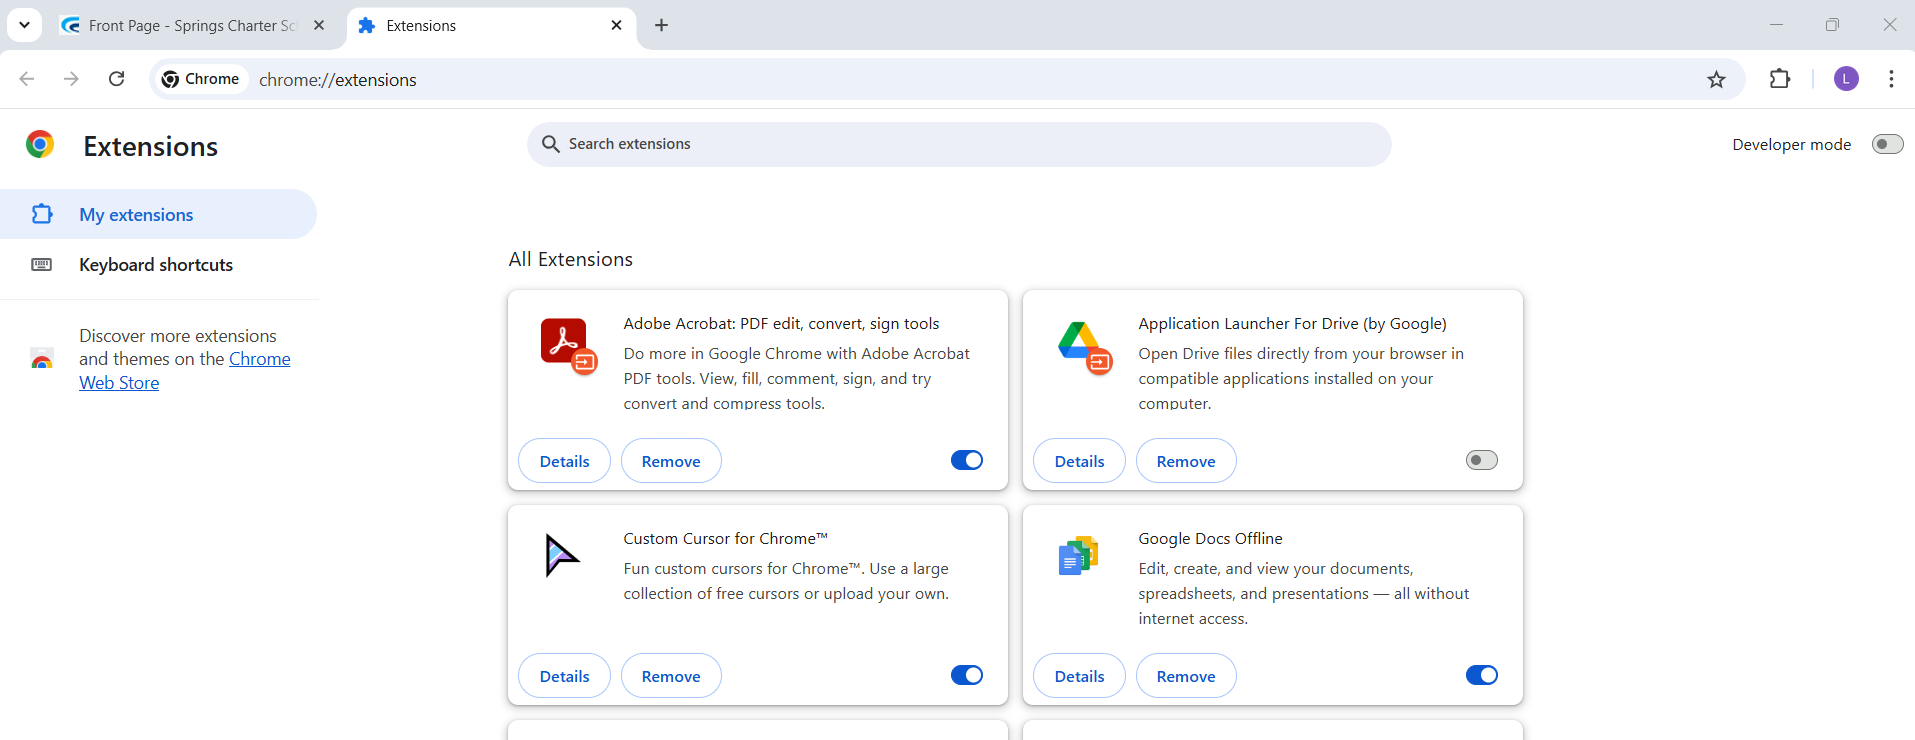
Task: Open Keyboard shortcuts in the sidebar
Action: 156,265
